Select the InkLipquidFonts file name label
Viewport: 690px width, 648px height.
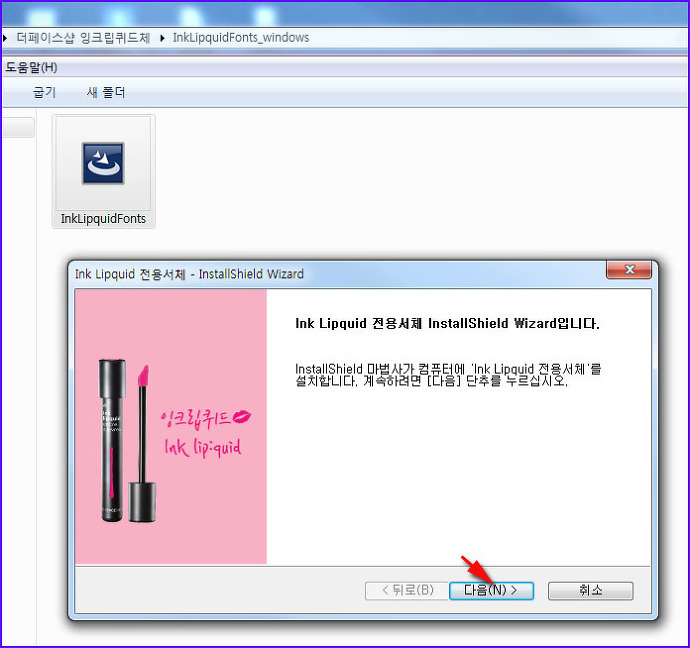click(103, 219)
